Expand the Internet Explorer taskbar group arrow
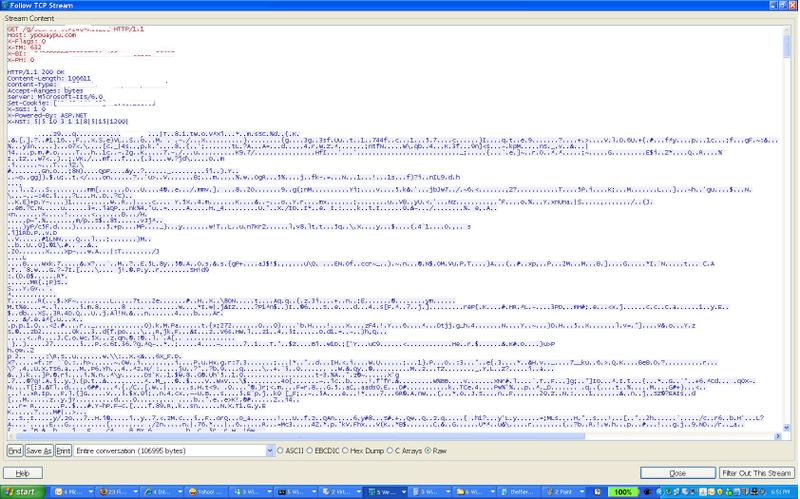 coord(180,492)
